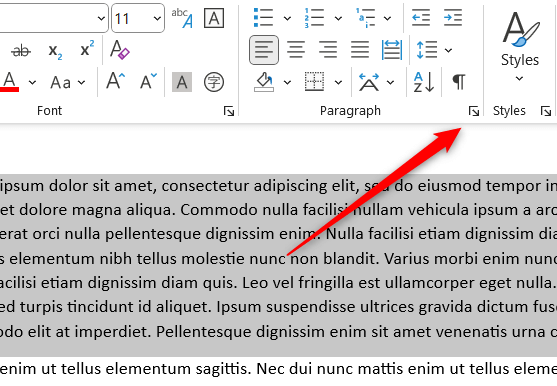Apply paragraph shading paint bucket

coord(264,82)
